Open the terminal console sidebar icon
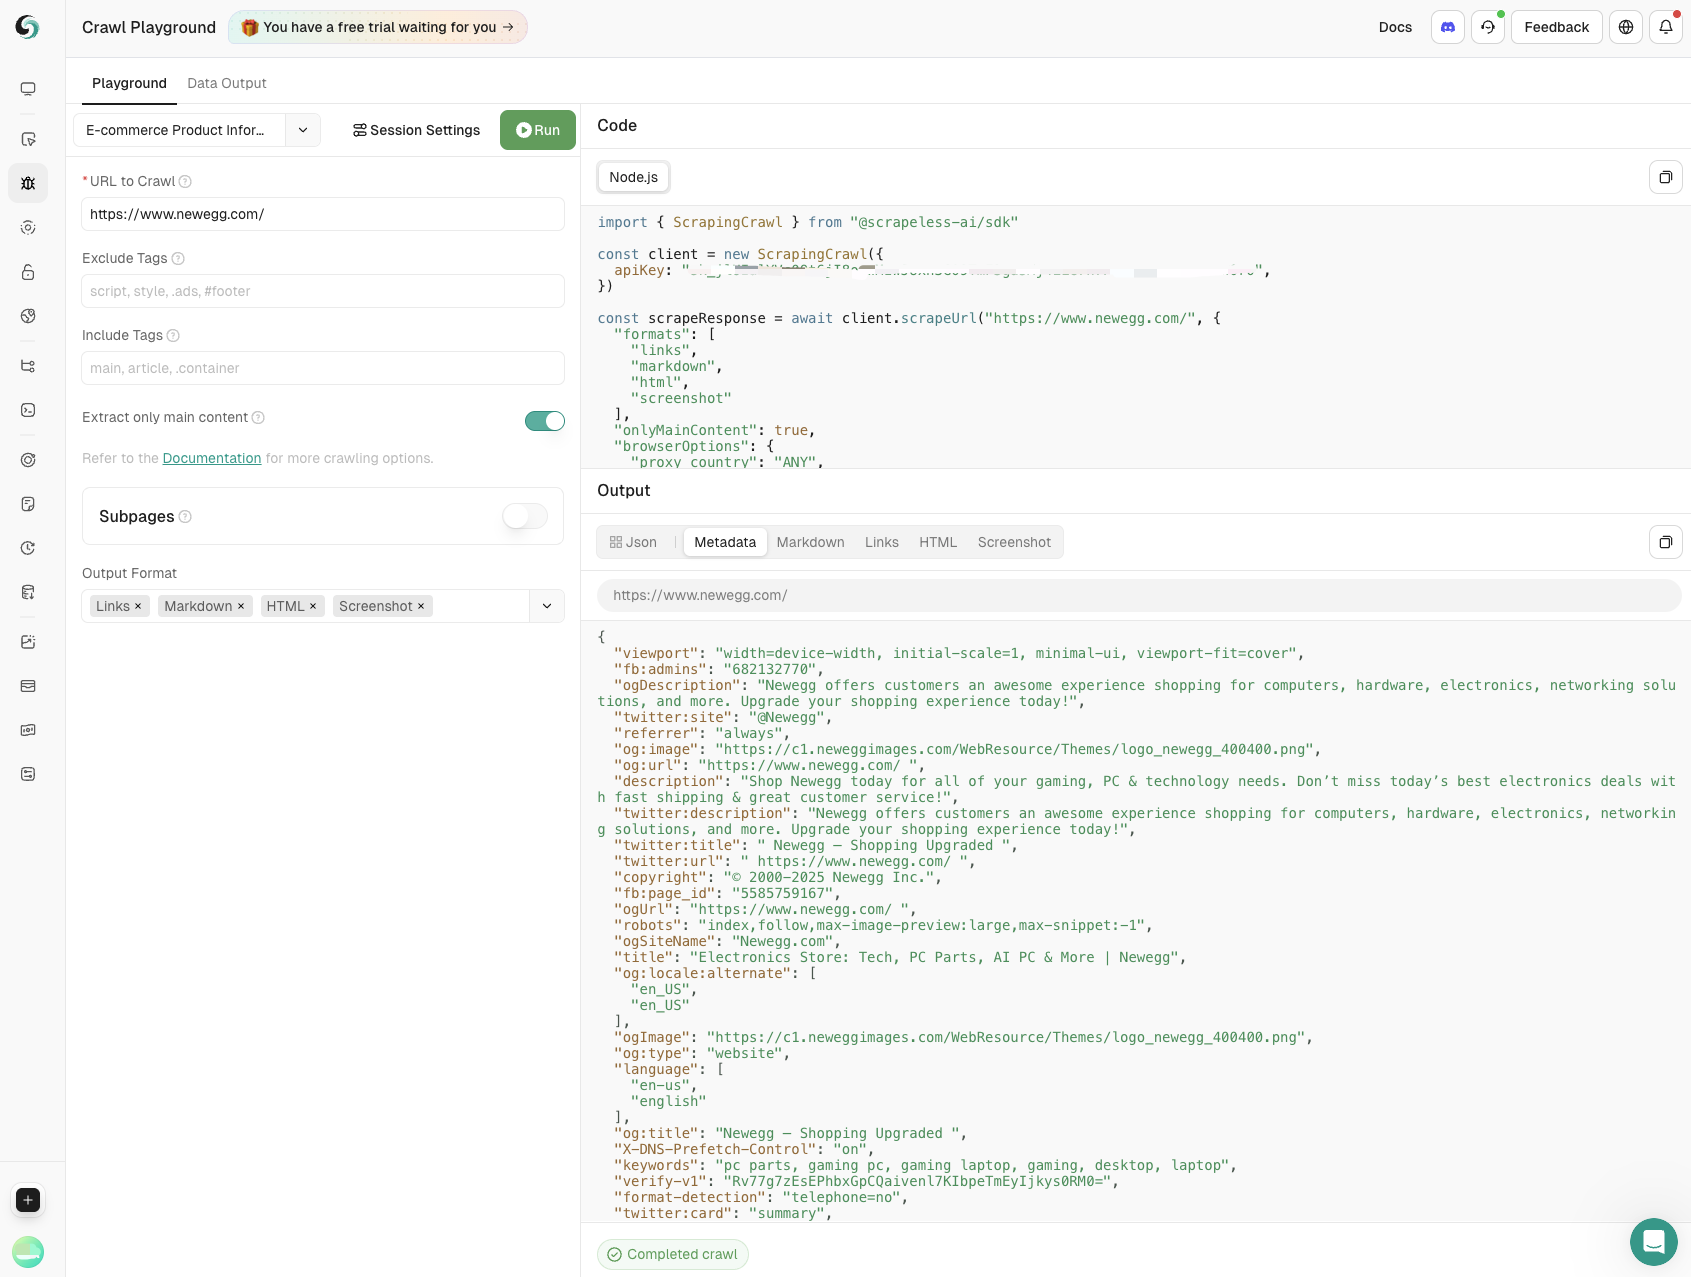 tap(28, 410)
